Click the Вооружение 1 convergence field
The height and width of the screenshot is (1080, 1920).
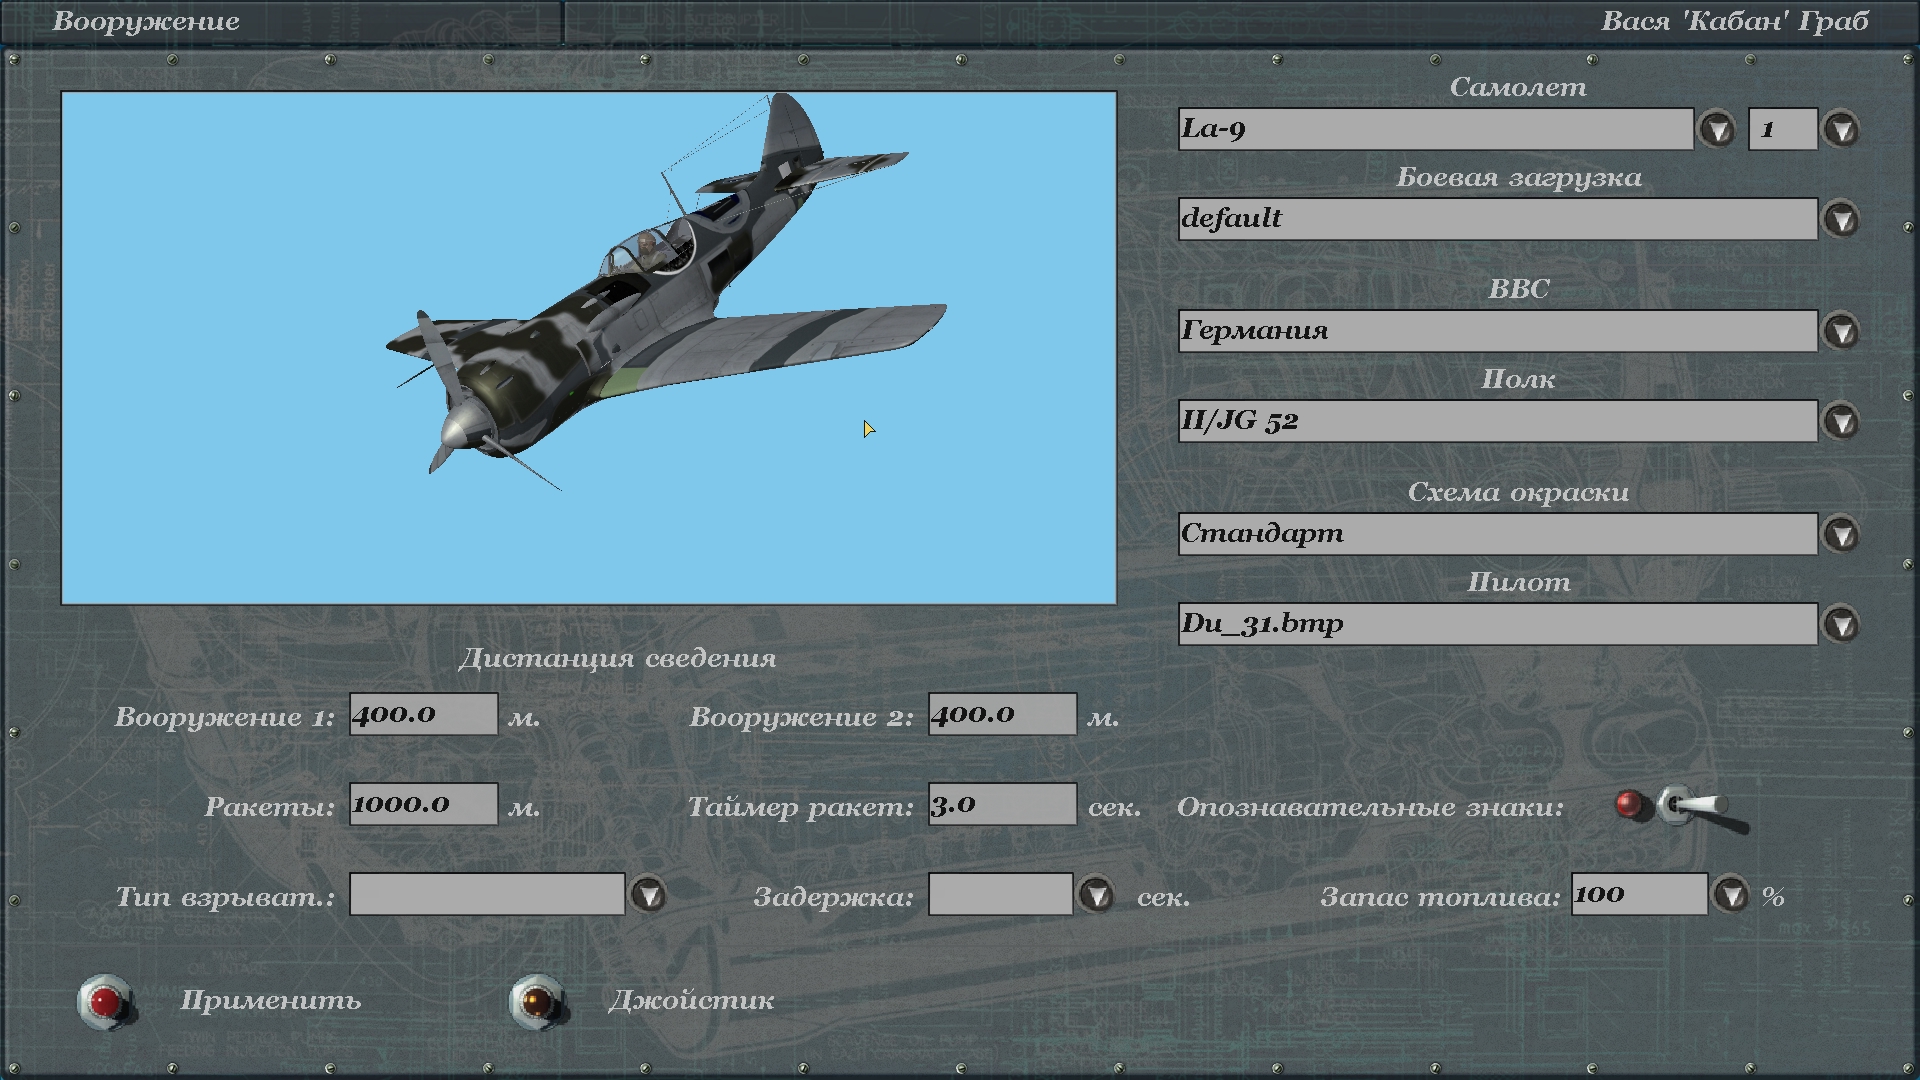(x=423, y=714)
